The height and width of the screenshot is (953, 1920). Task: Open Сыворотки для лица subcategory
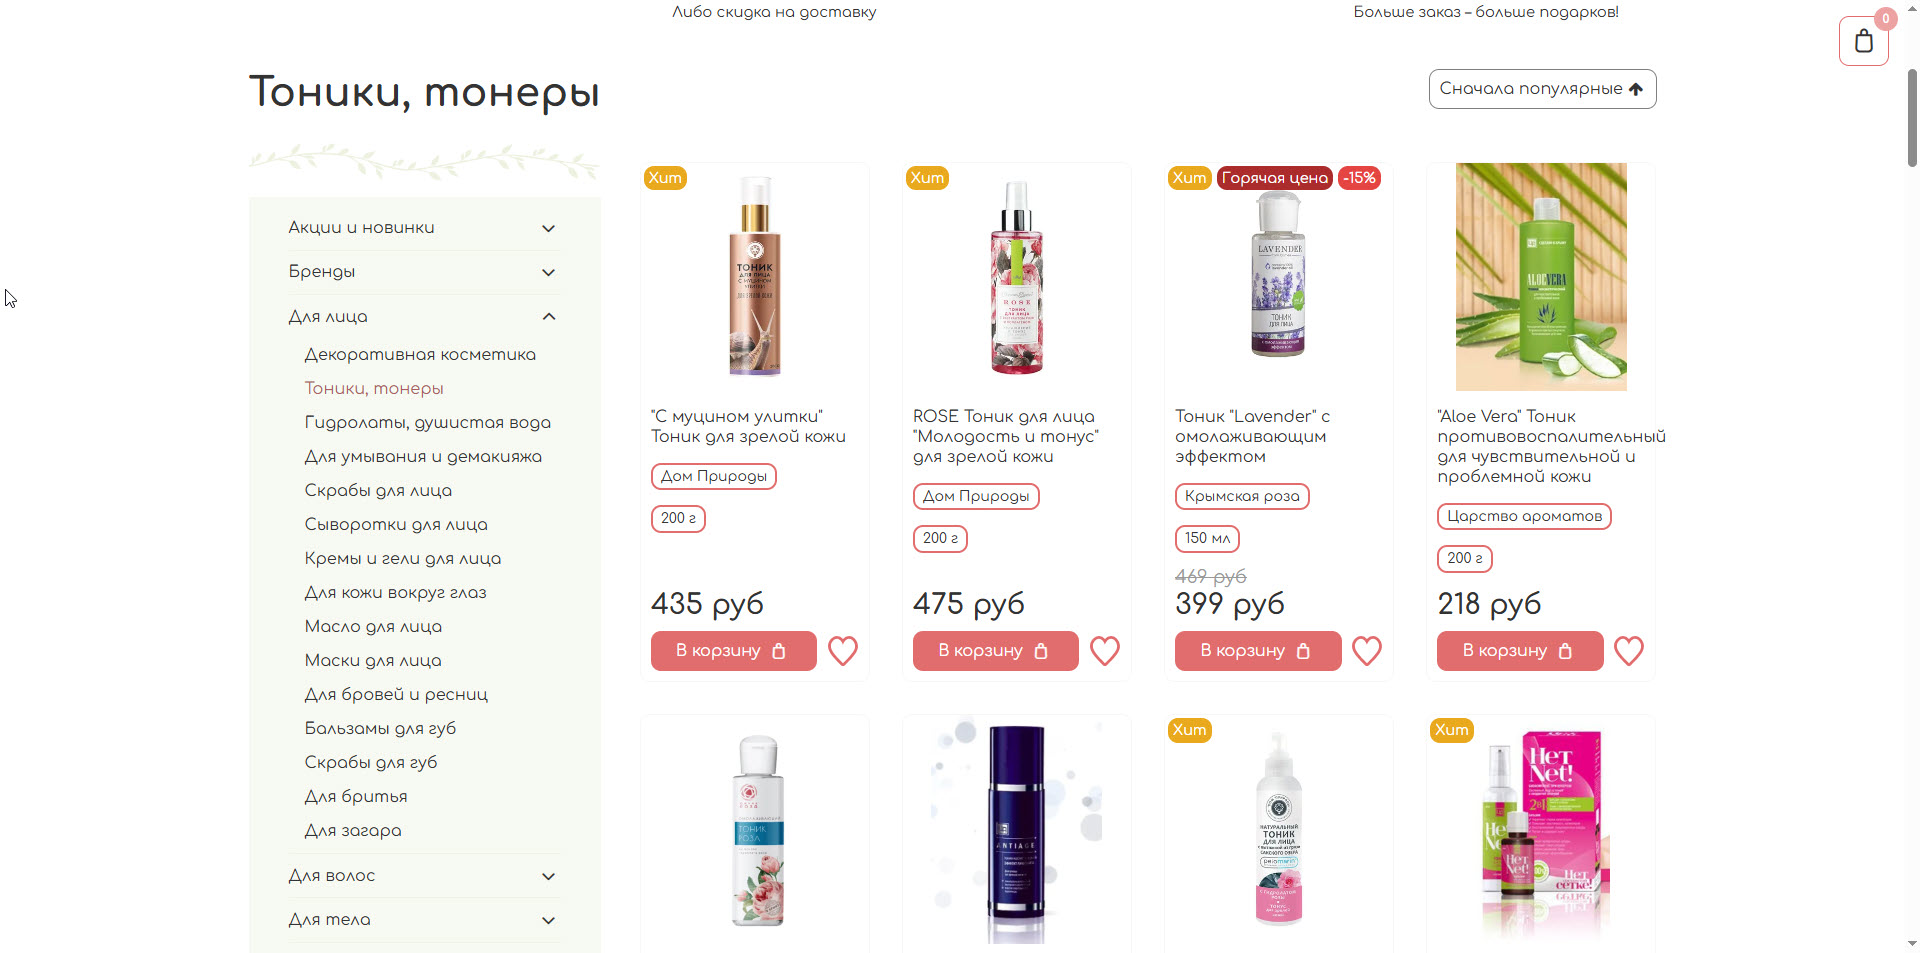(x=396, y=525)
